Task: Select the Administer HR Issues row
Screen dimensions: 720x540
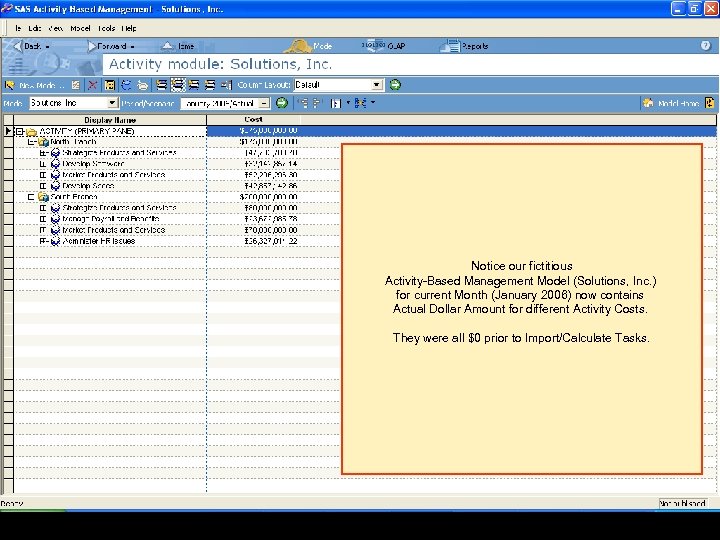Action: [99, 241]
